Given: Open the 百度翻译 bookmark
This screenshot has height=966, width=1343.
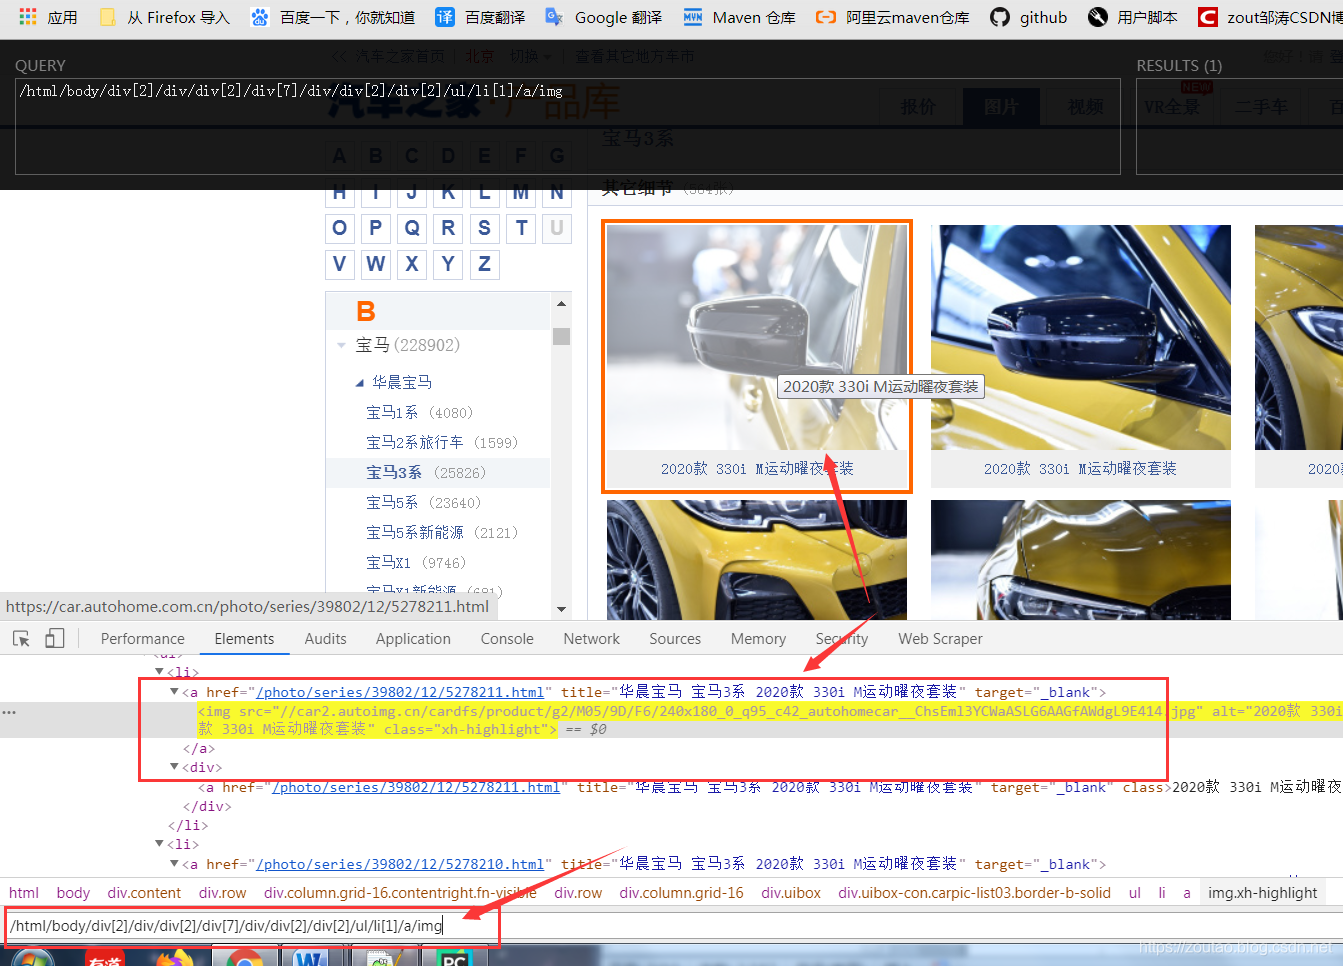Looking at the screenshot, I should 481,17.
